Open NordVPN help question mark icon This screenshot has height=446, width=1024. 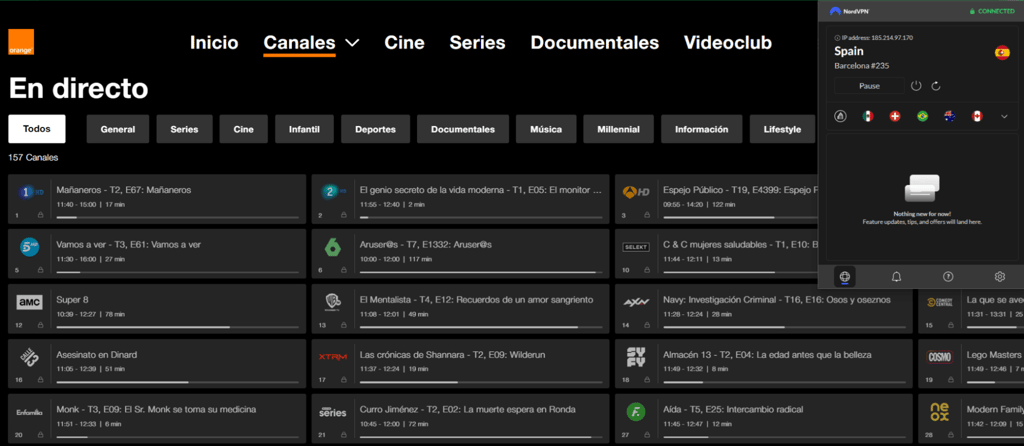(x=948, y=277)
